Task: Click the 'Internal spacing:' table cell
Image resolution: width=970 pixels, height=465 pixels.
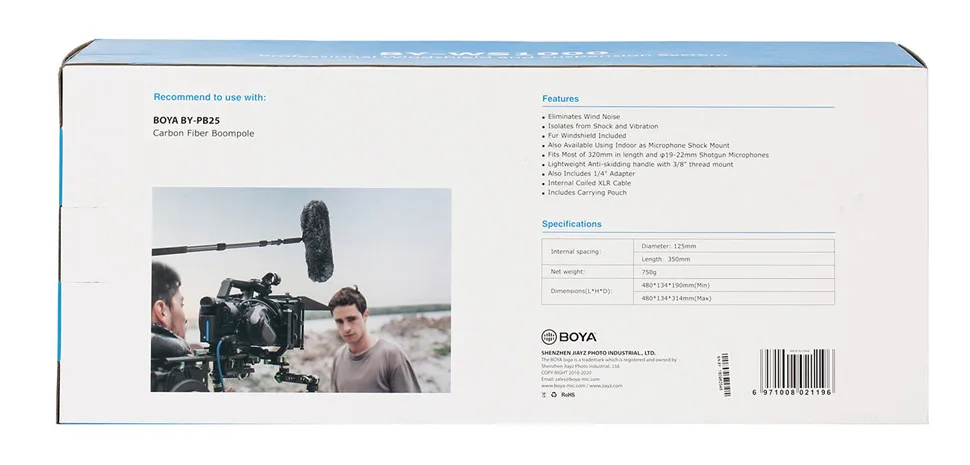Action: click(x=588, y=252)
